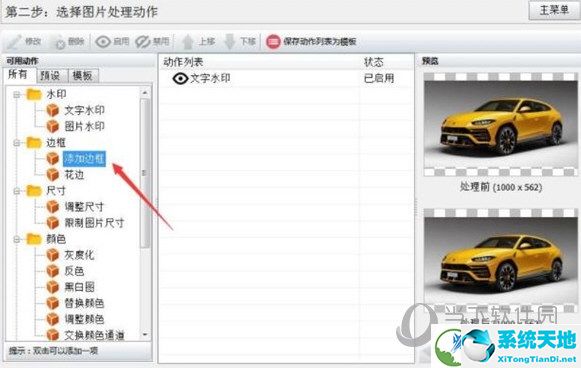Click the 限制图片尺寸 cube icon
The width and height of the screenshot is (581, 368).
53,222
